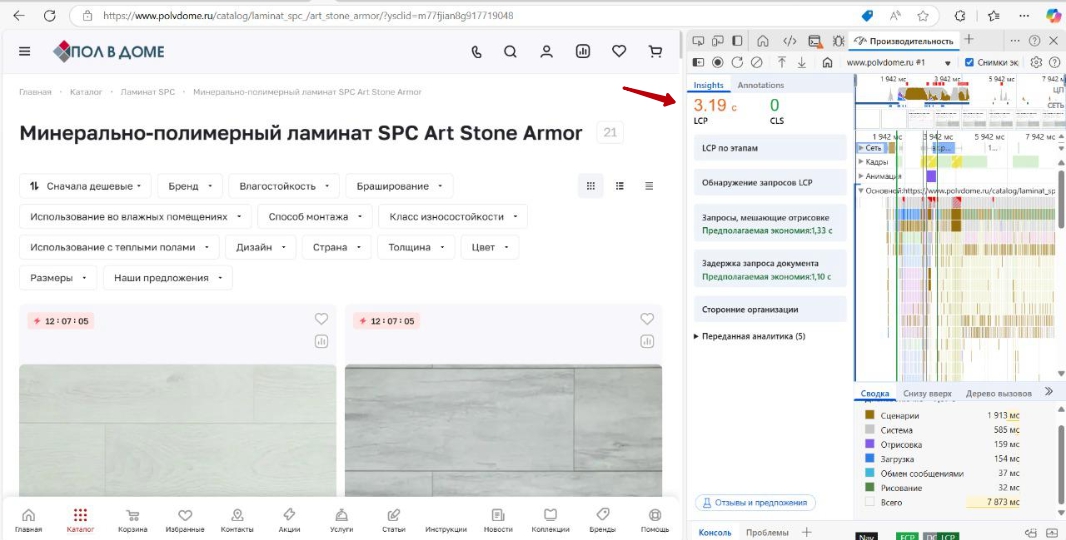Viewport: 1066px width, 540px height.
Task: Add second product to comparison
Action: [647, 341]
